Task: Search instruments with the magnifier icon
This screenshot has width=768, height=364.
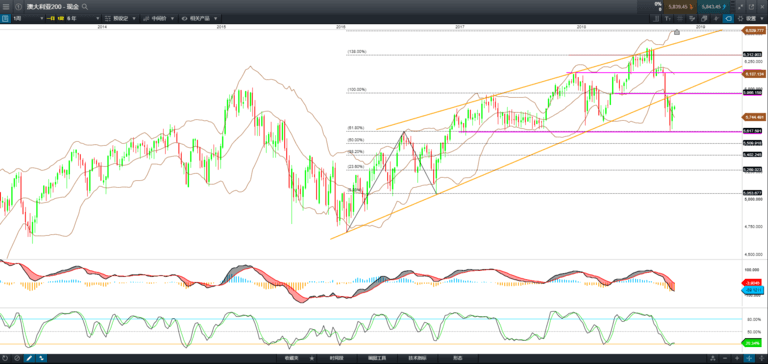Action: (85, 7)
